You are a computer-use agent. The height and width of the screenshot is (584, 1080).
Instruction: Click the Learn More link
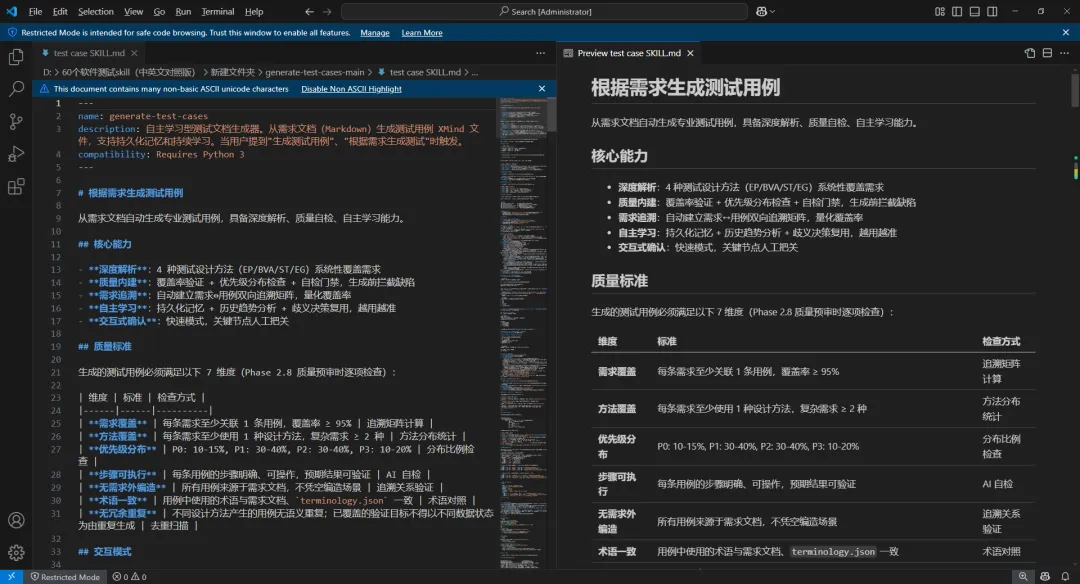(422, 32)
